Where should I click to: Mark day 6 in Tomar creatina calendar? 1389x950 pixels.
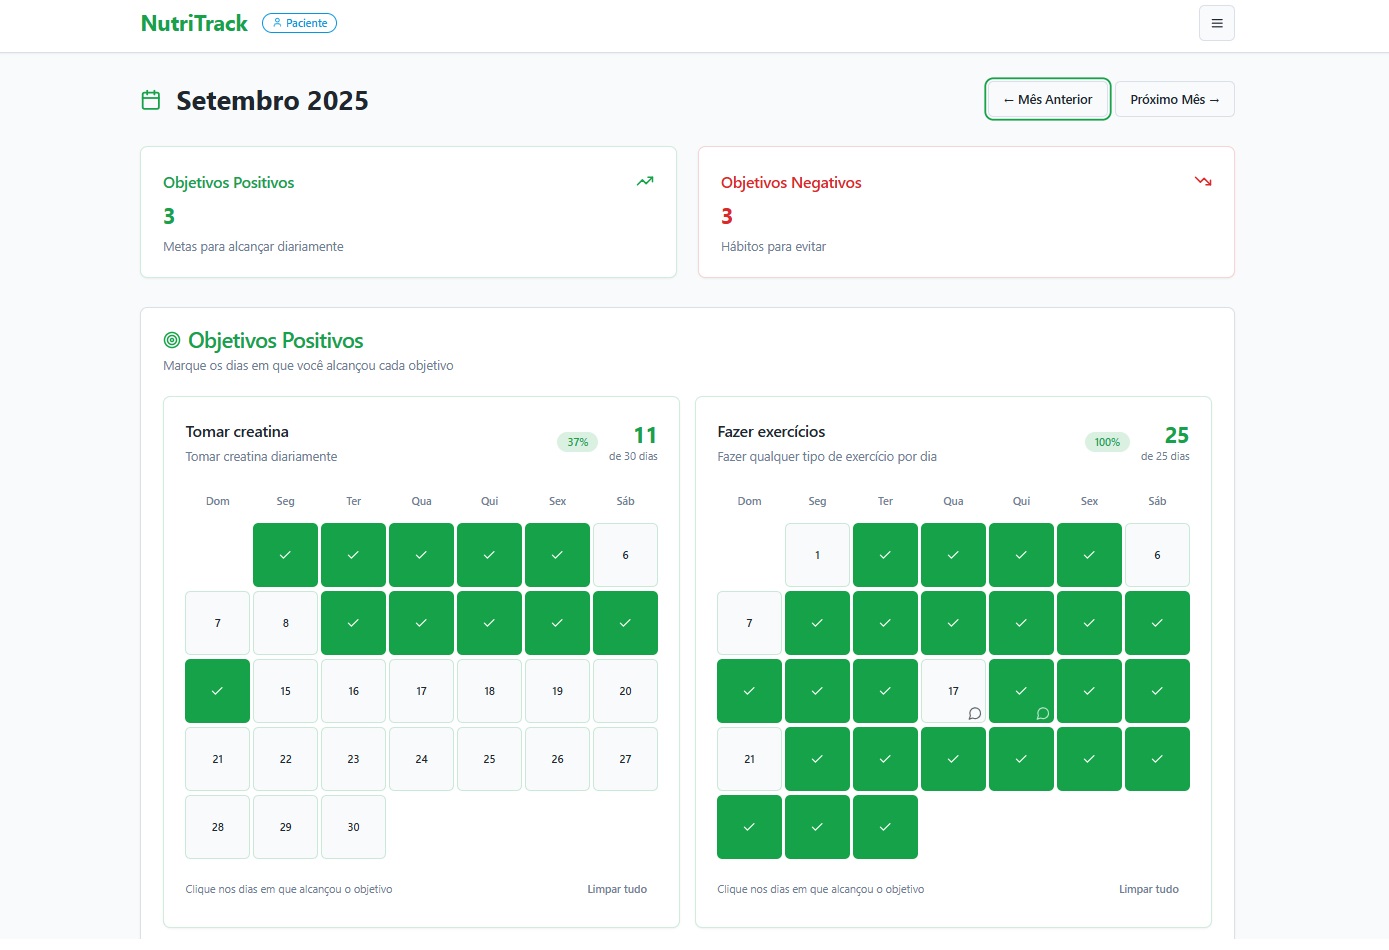tap(625, 555)
